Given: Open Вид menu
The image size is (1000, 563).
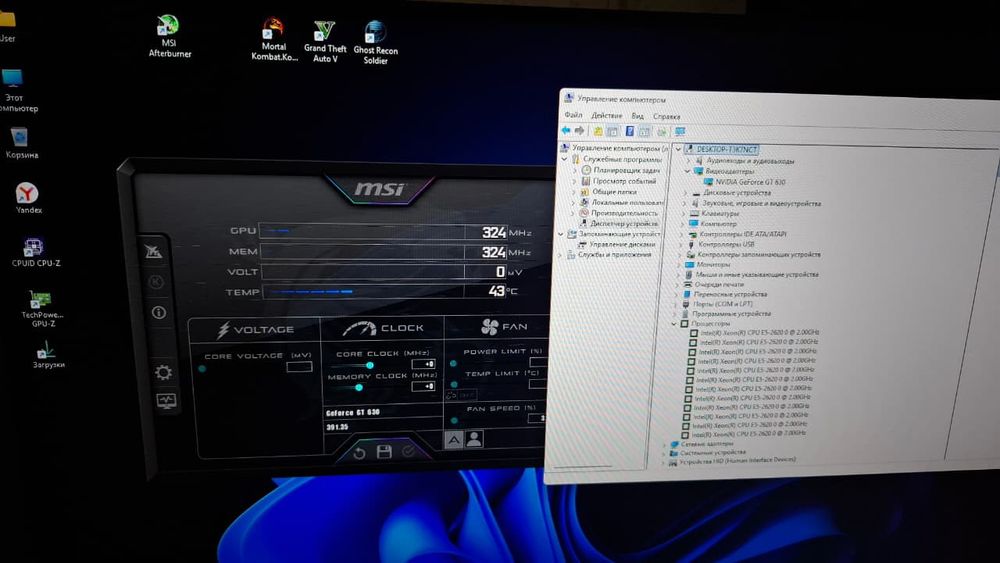Looking at the screenshot, I should pyautogui.click(x=637, y=116).
